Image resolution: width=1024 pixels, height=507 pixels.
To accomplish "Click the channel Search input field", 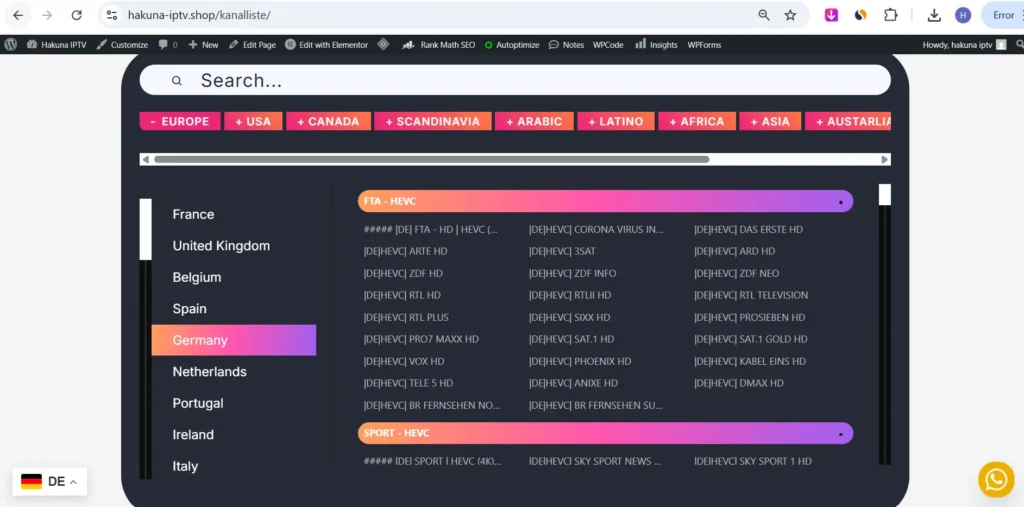I will tap(515, 80).
